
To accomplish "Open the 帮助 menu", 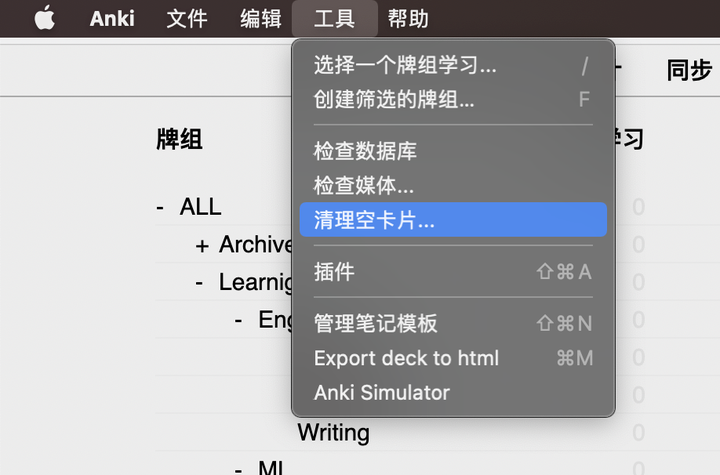I will click(x=408, y=19).
